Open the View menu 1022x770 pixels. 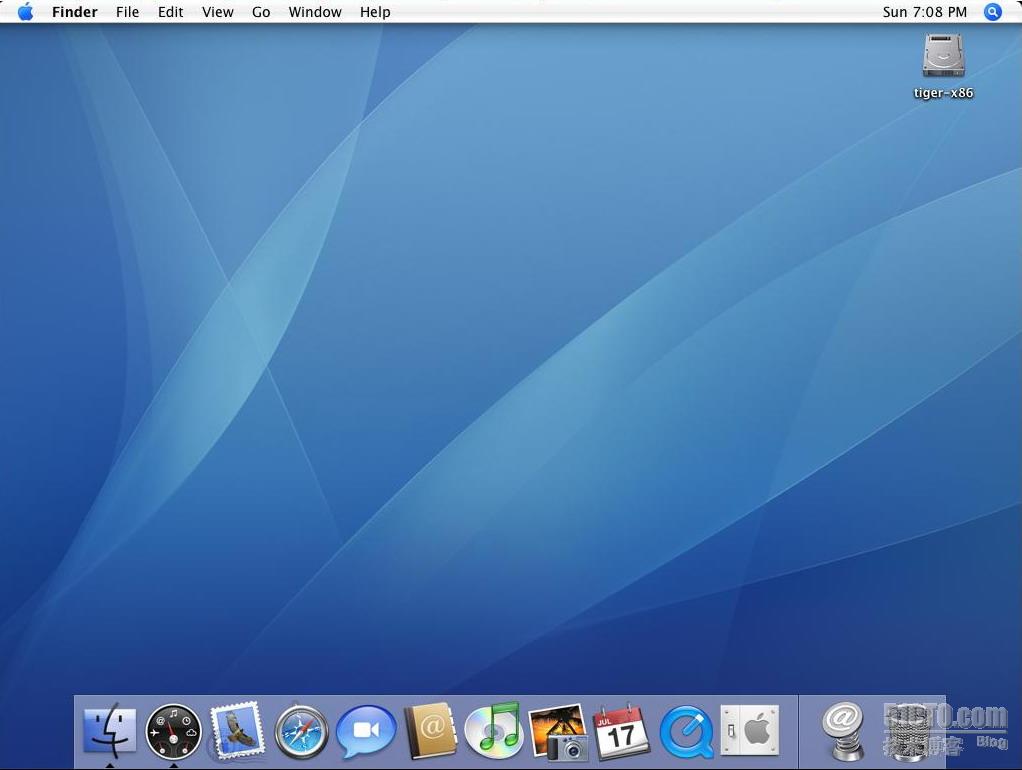coord(218,12)
